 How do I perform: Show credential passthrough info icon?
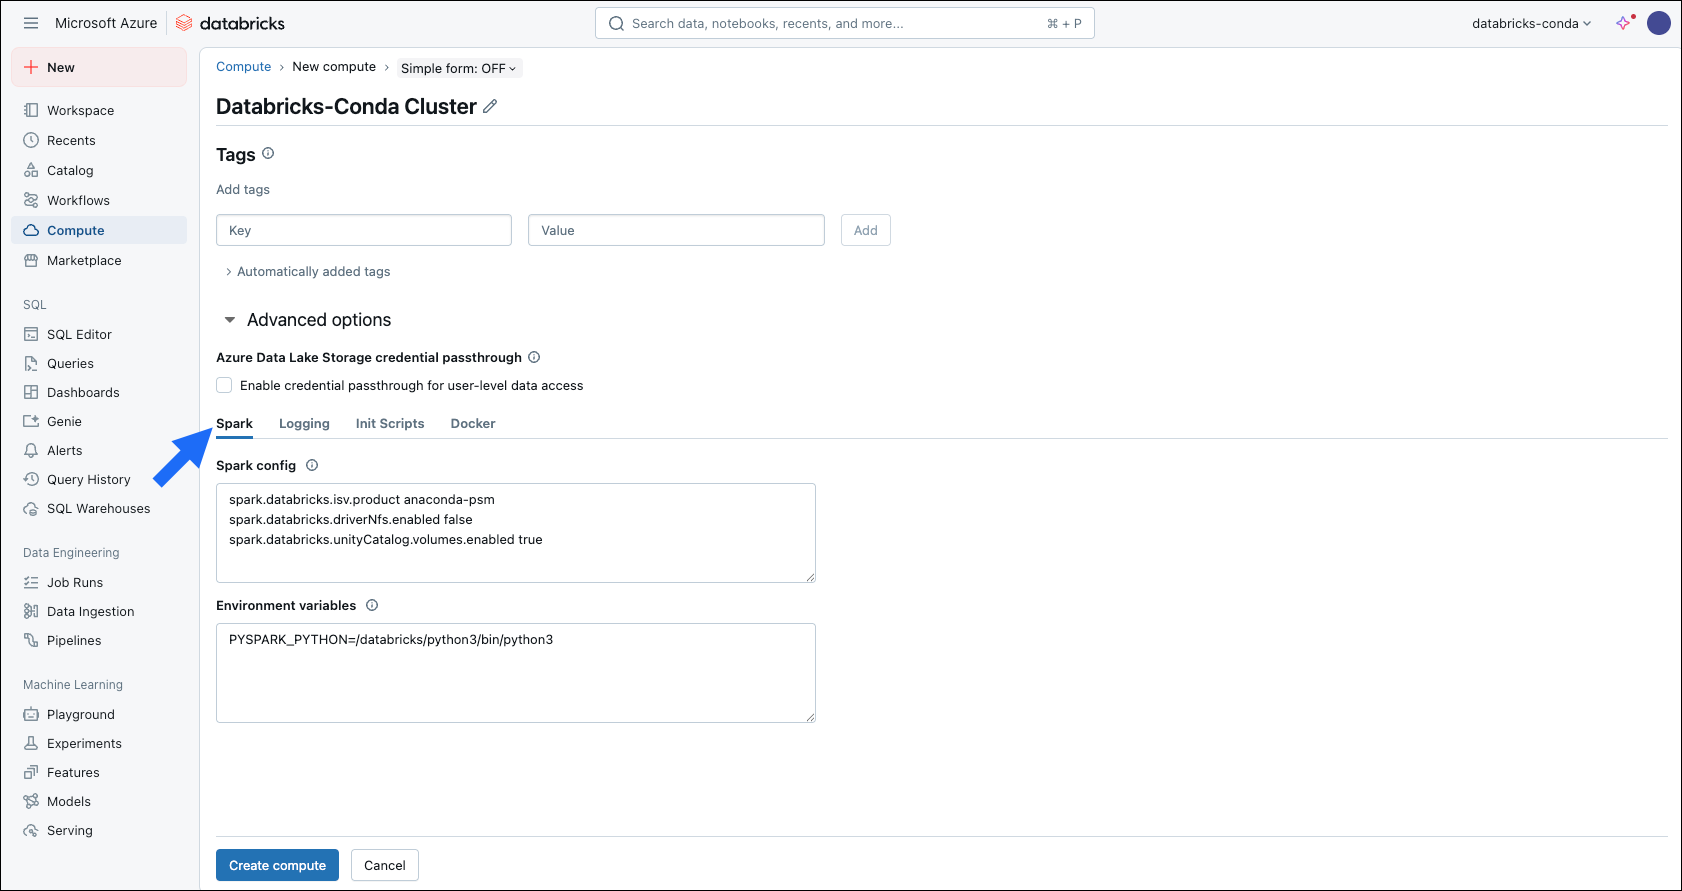[534, 357]
